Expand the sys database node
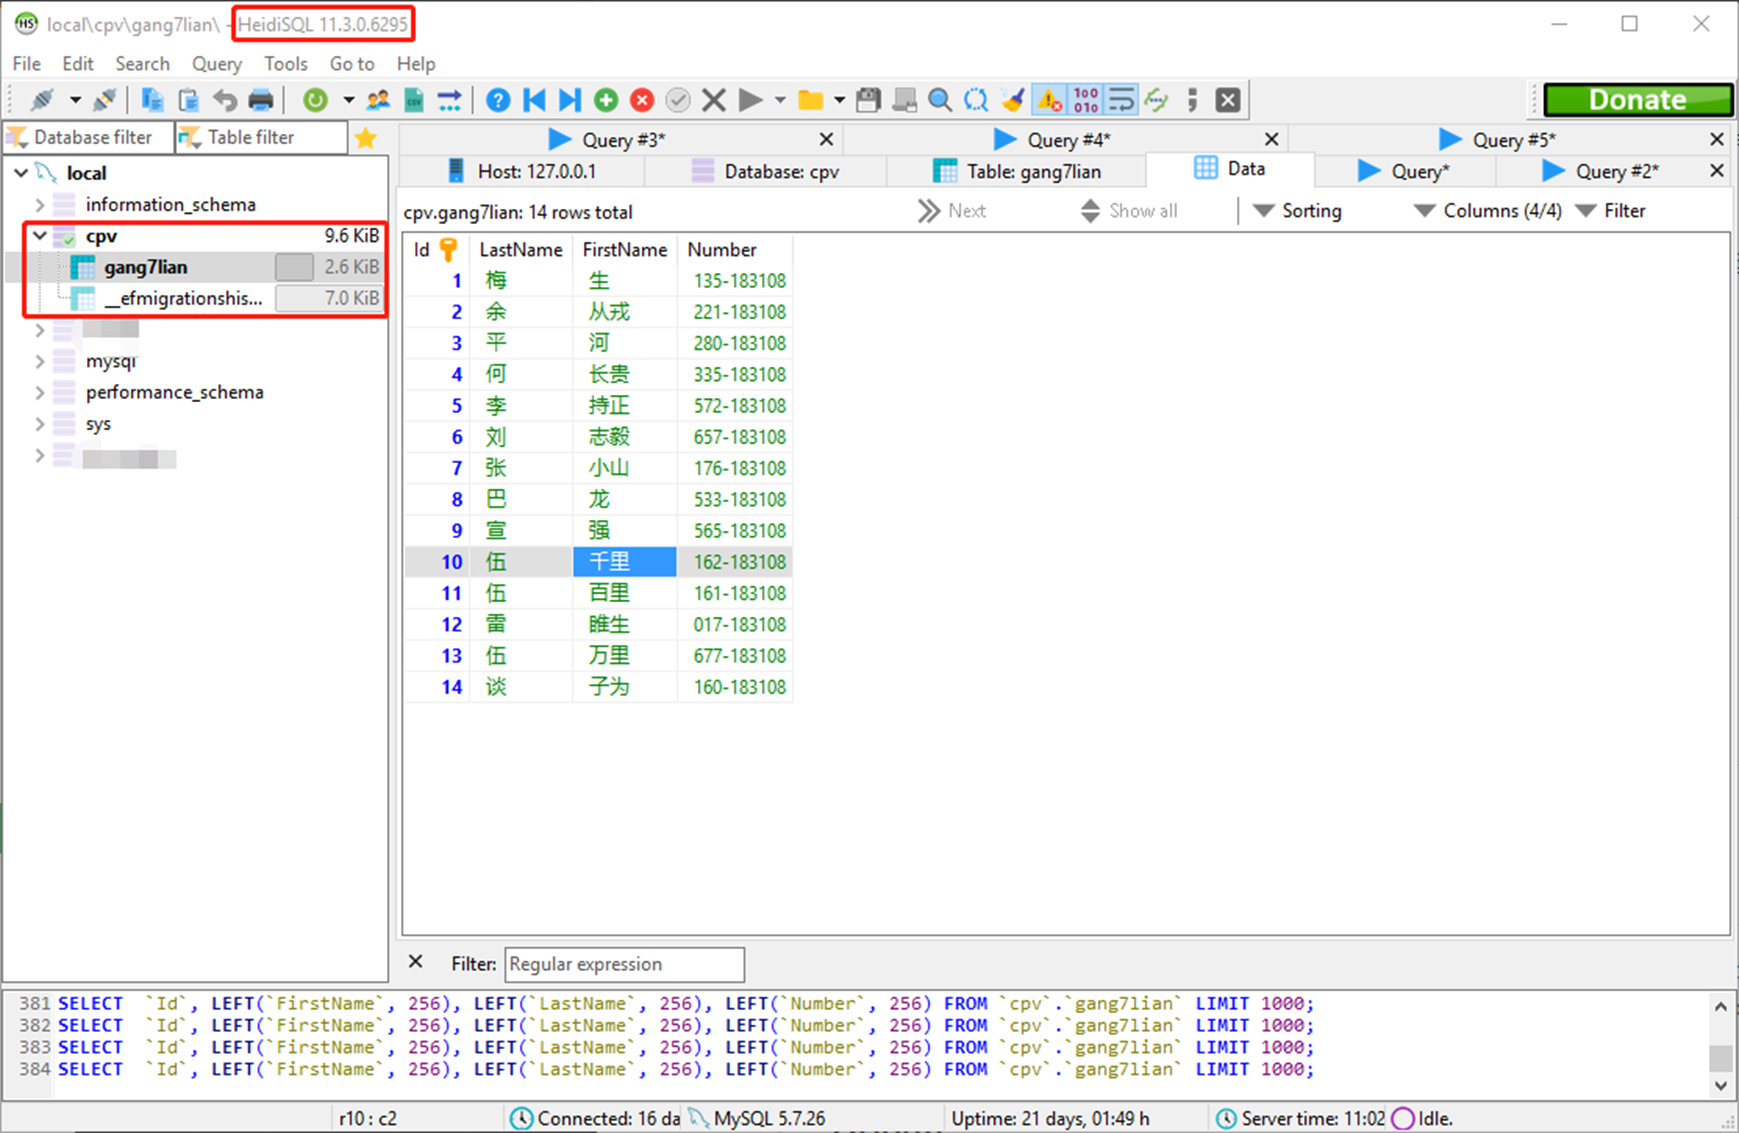 pos(40,424)
